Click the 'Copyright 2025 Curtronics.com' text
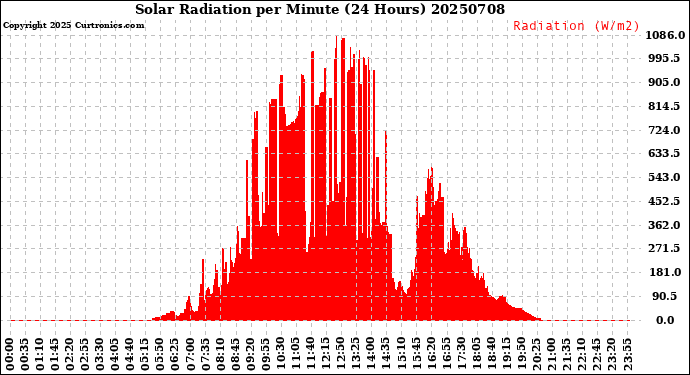 coord(73,26)
